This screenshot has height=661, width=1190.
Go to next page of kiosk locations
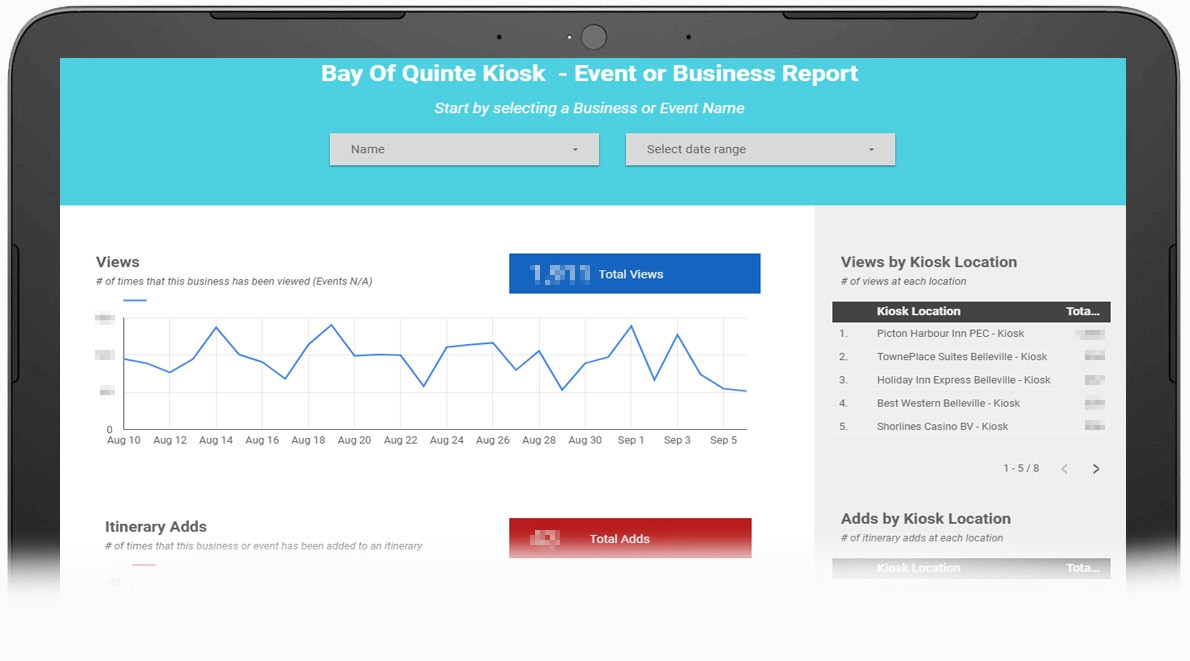click(1095, 469)
